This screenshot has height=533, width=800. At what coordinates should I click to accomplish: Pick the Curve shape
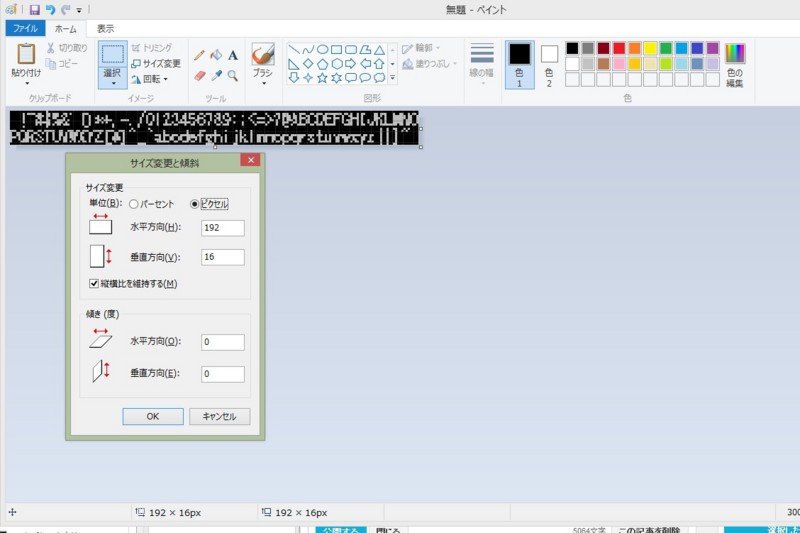[x=308, y=50]
